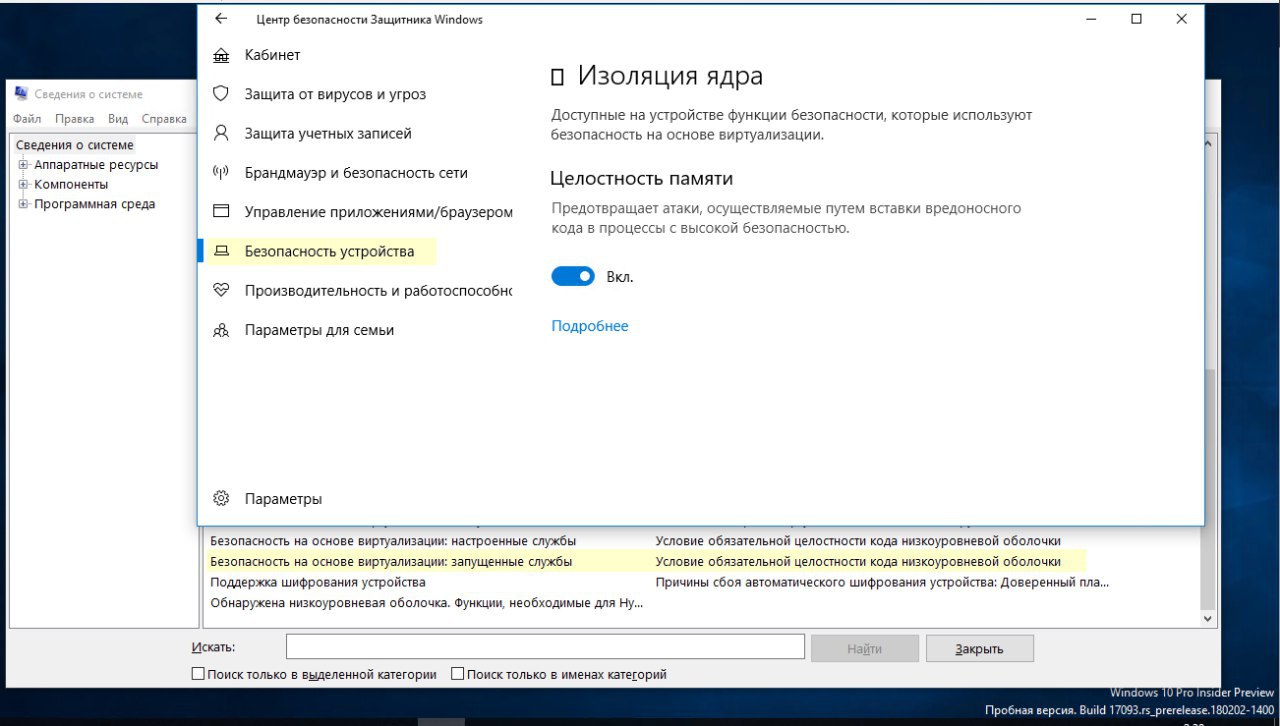Click the Изоляция ядра heading icon
Screen dimensions: 1280x726
[558, 77]
